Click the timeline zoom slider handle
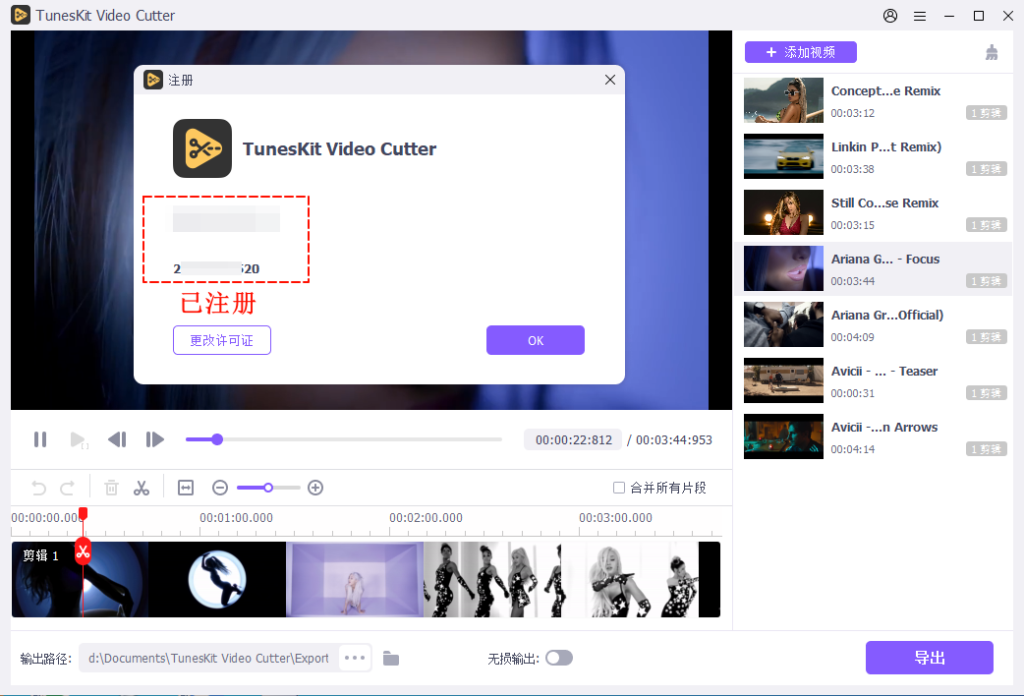The image size is (1024, 696). tap(268, 488)
